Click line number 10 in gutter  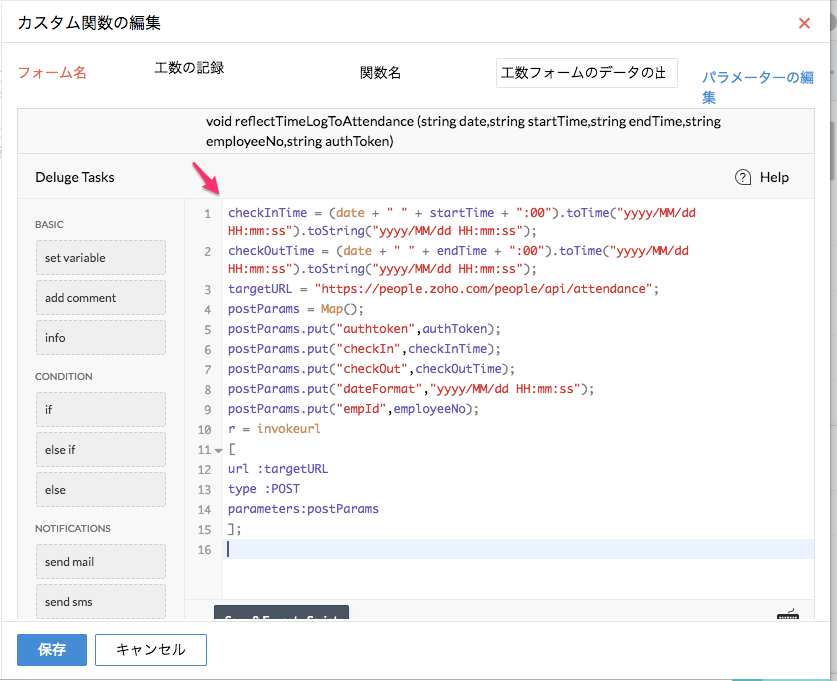click(x=204, y=430)
